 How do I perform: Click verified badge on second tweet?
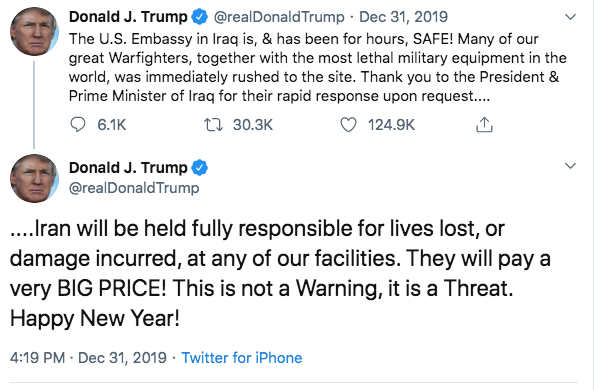click(x=200, y=168)
